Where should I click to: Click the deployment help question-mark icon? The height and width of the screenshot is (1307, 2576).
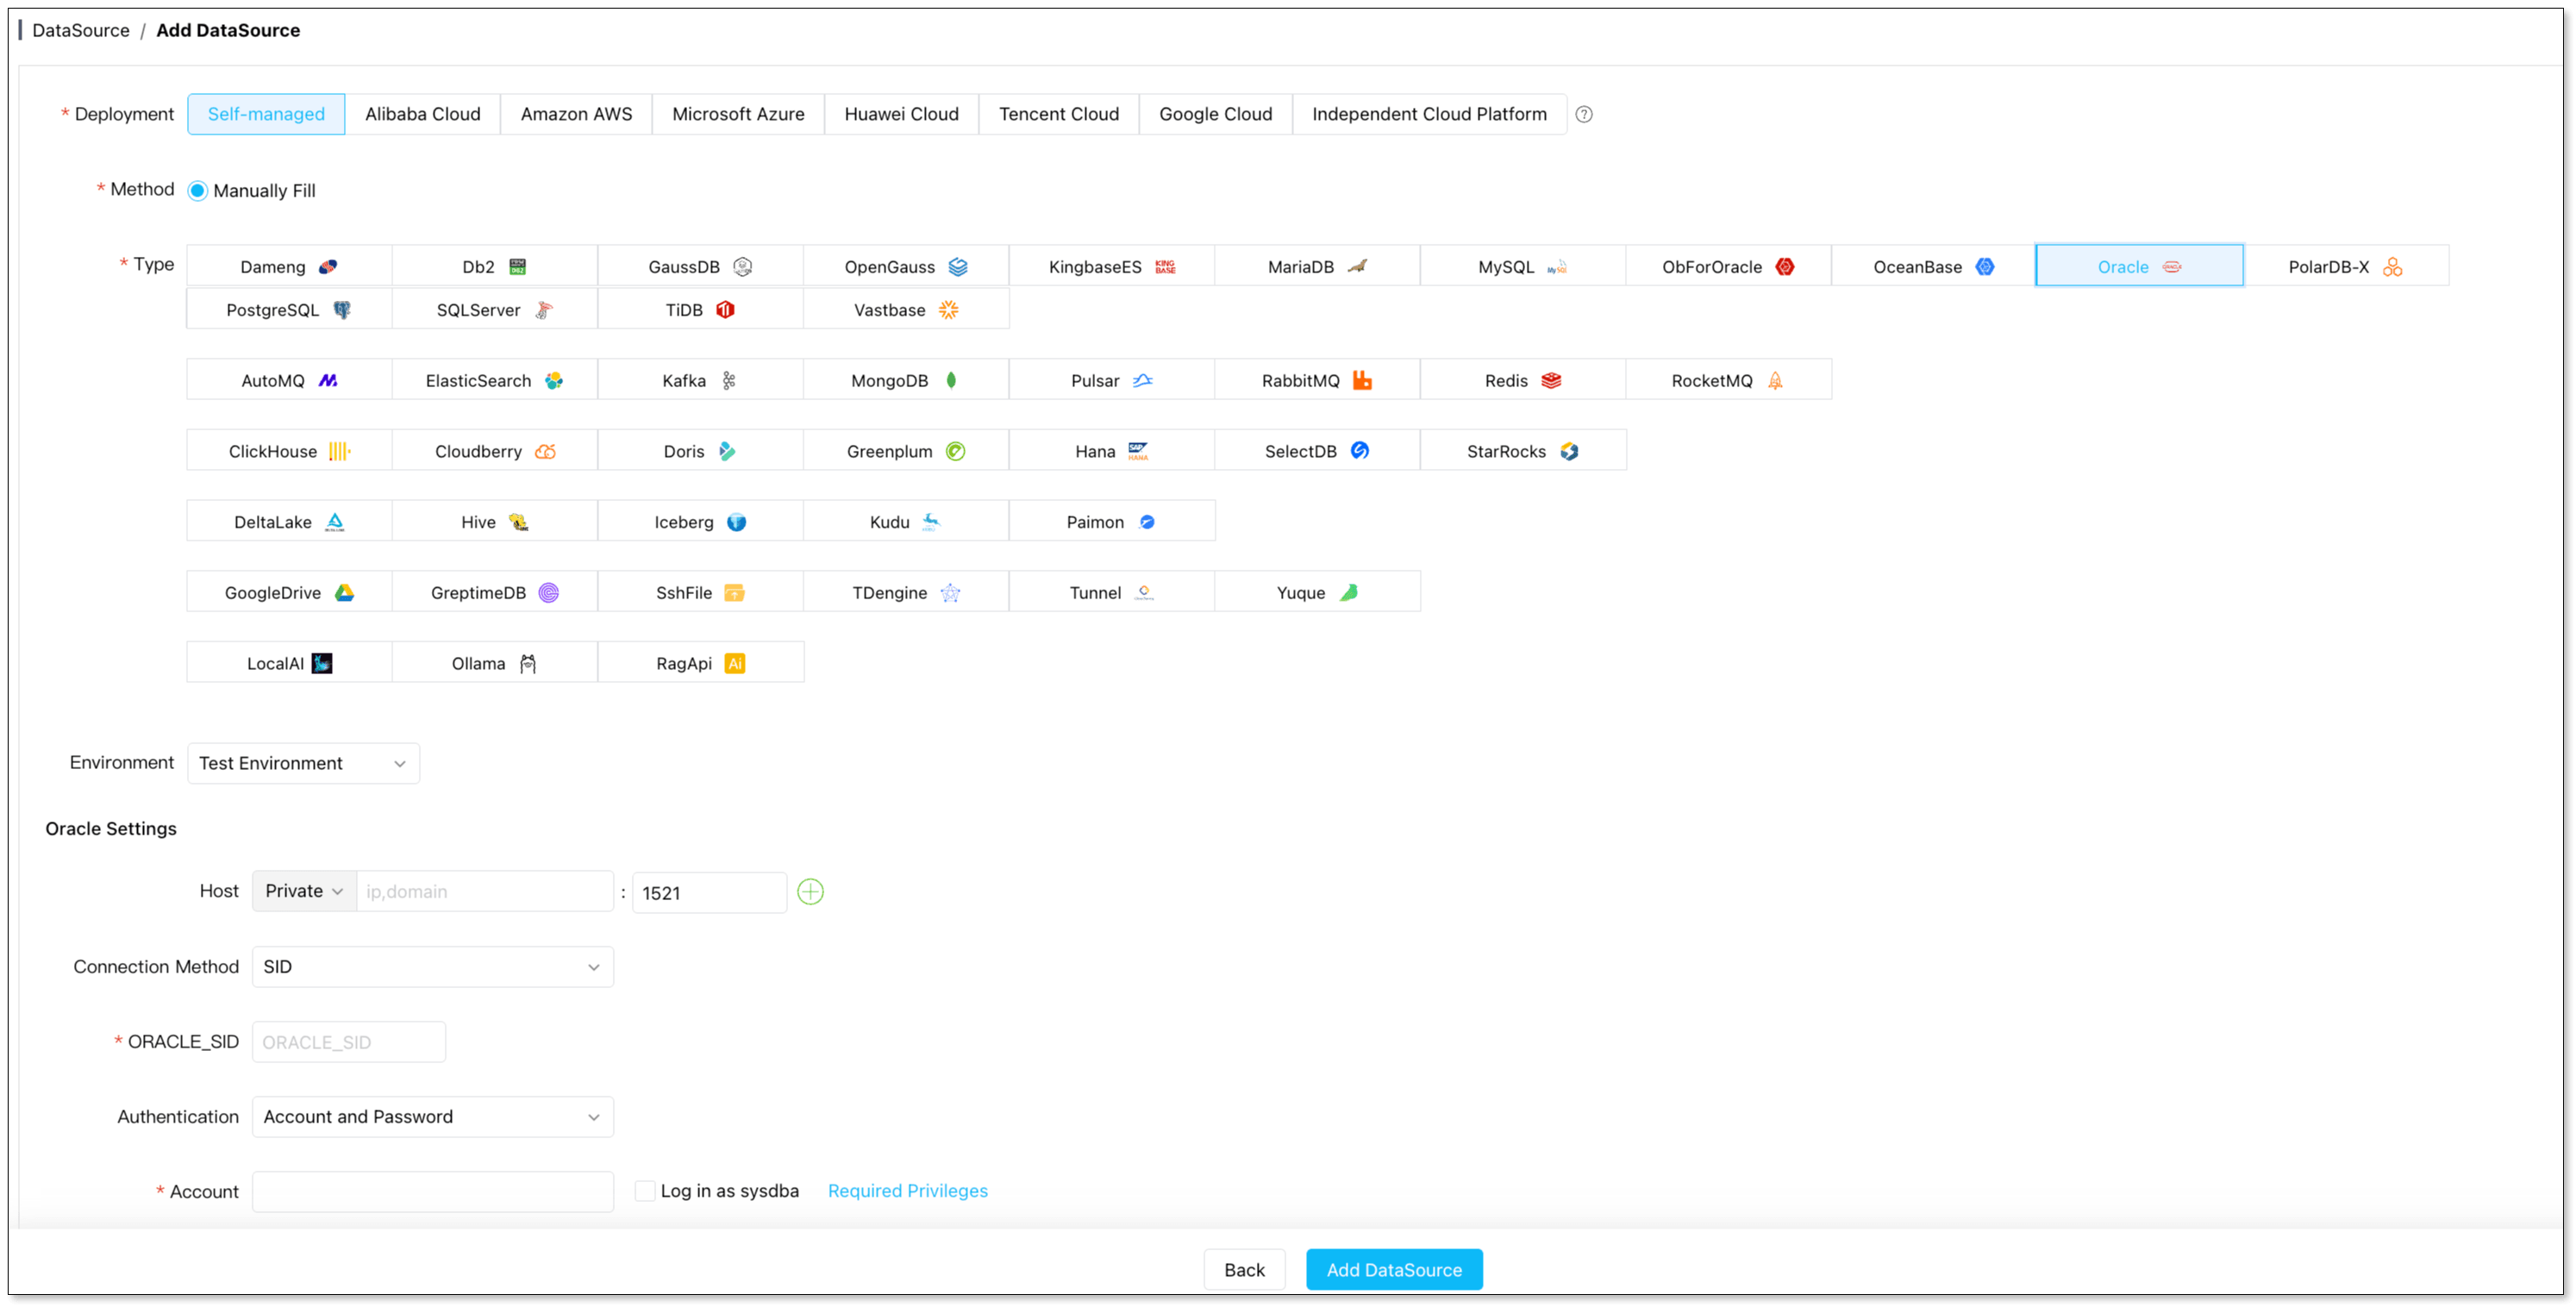tap(1584, 114)
